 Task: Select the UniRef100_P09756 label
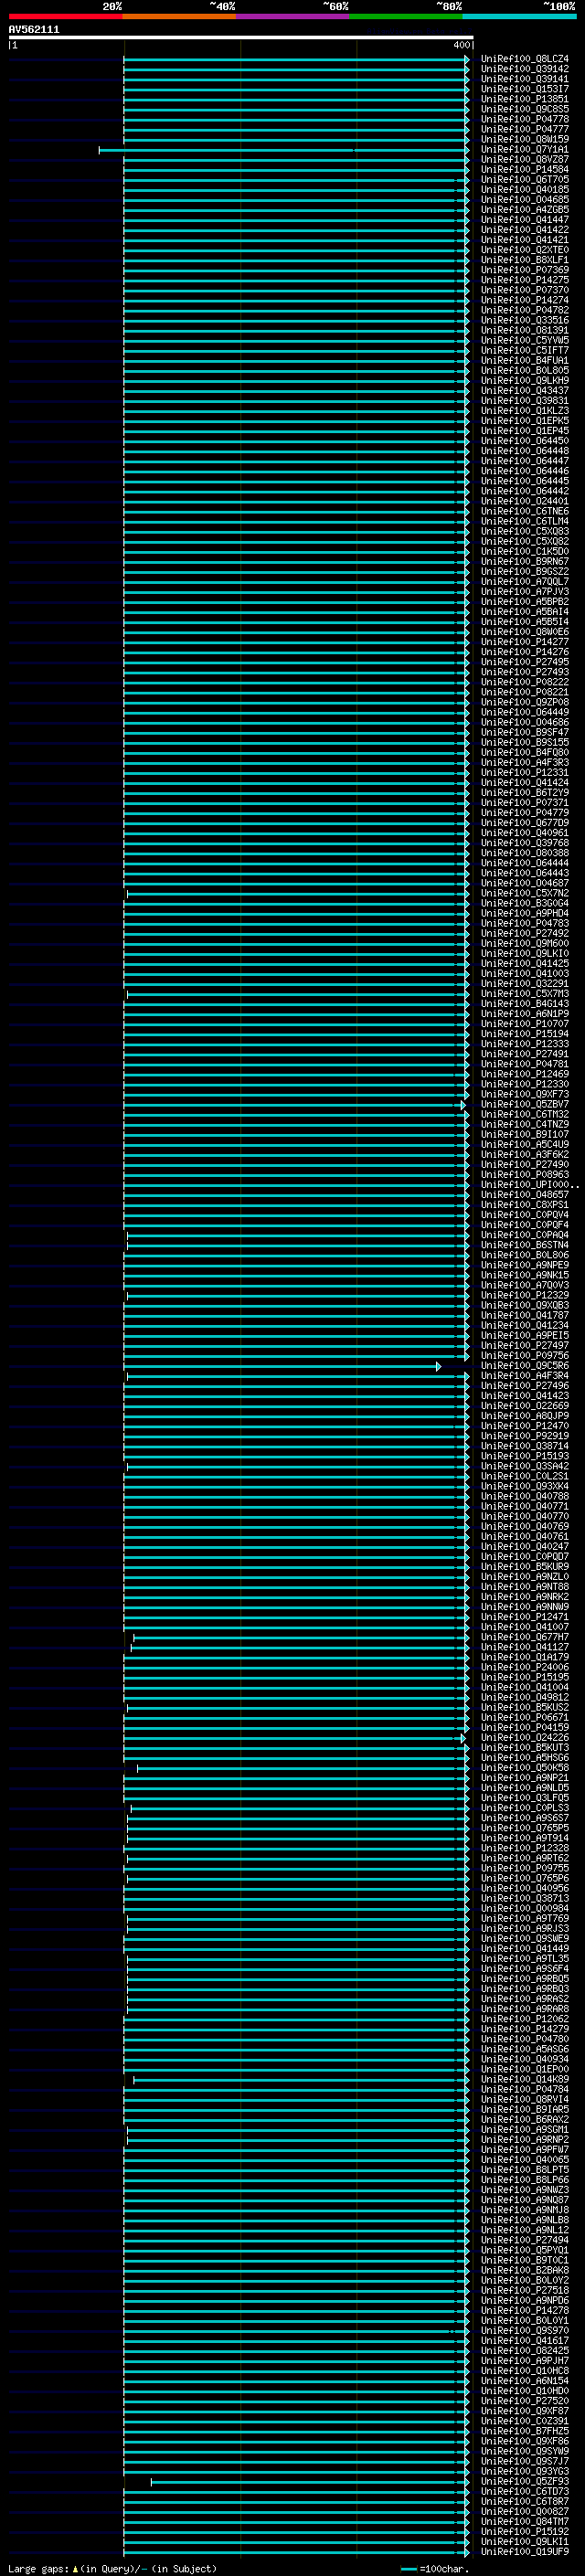pos(524,1356)
